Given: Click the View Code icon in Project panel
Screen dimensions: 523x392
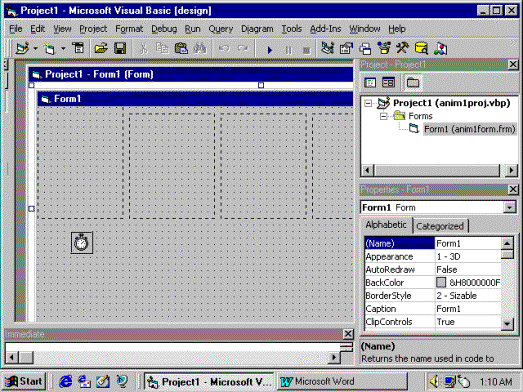Looking at the screenshot, I should click(370, 82).
